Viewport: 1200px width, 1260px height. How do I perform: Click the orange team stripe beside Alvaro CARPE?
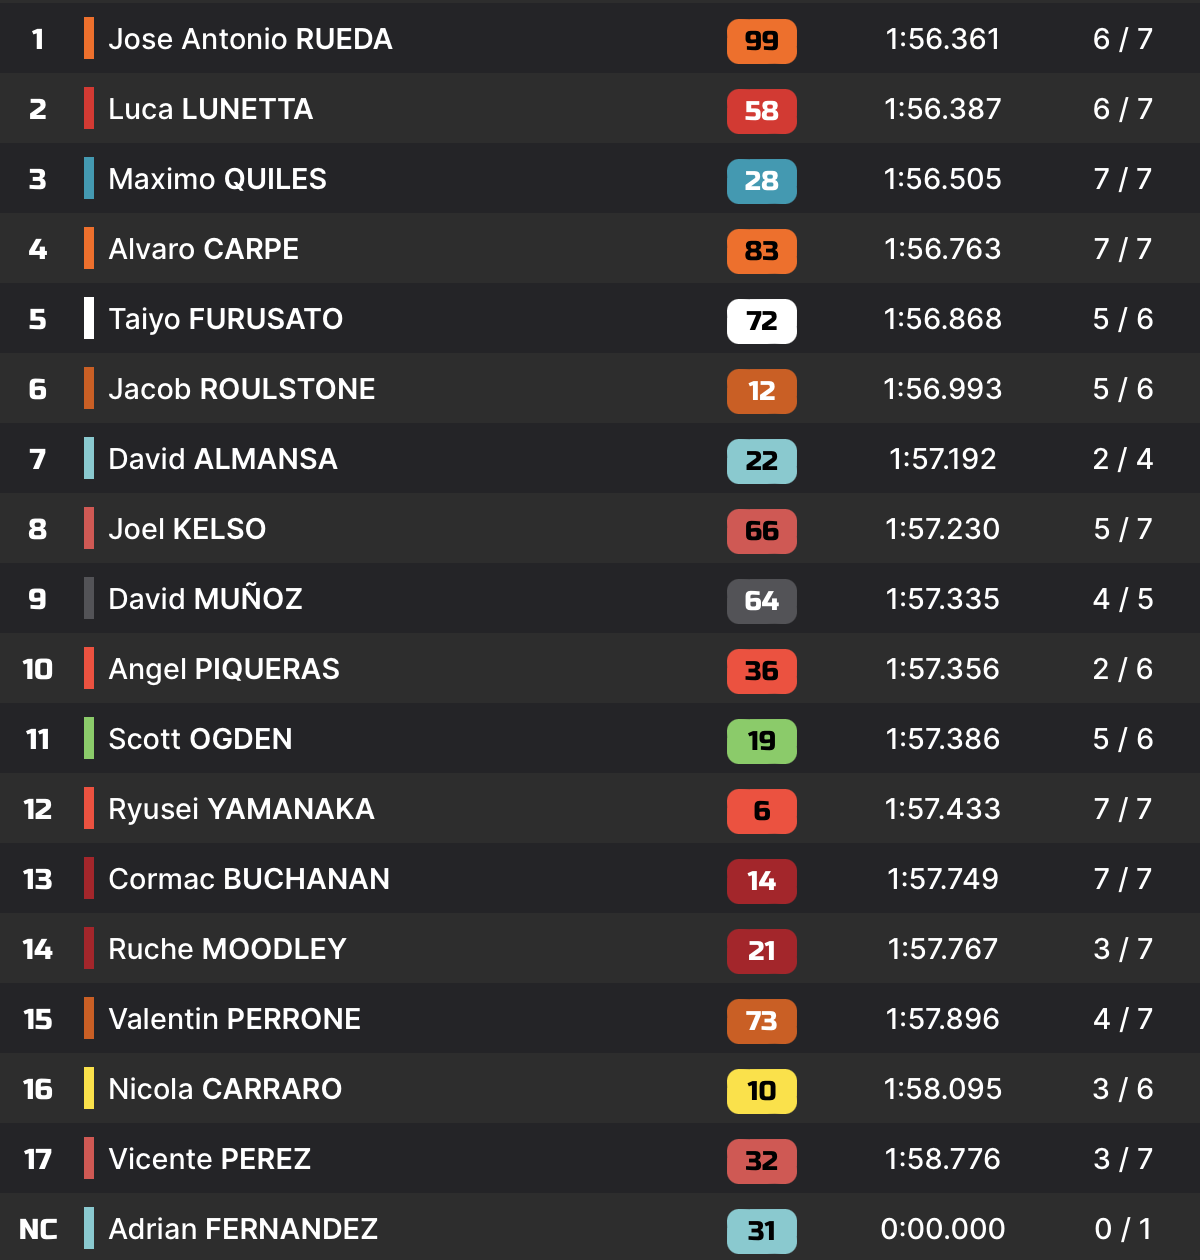pyautogui.click(x=89, y=248)
